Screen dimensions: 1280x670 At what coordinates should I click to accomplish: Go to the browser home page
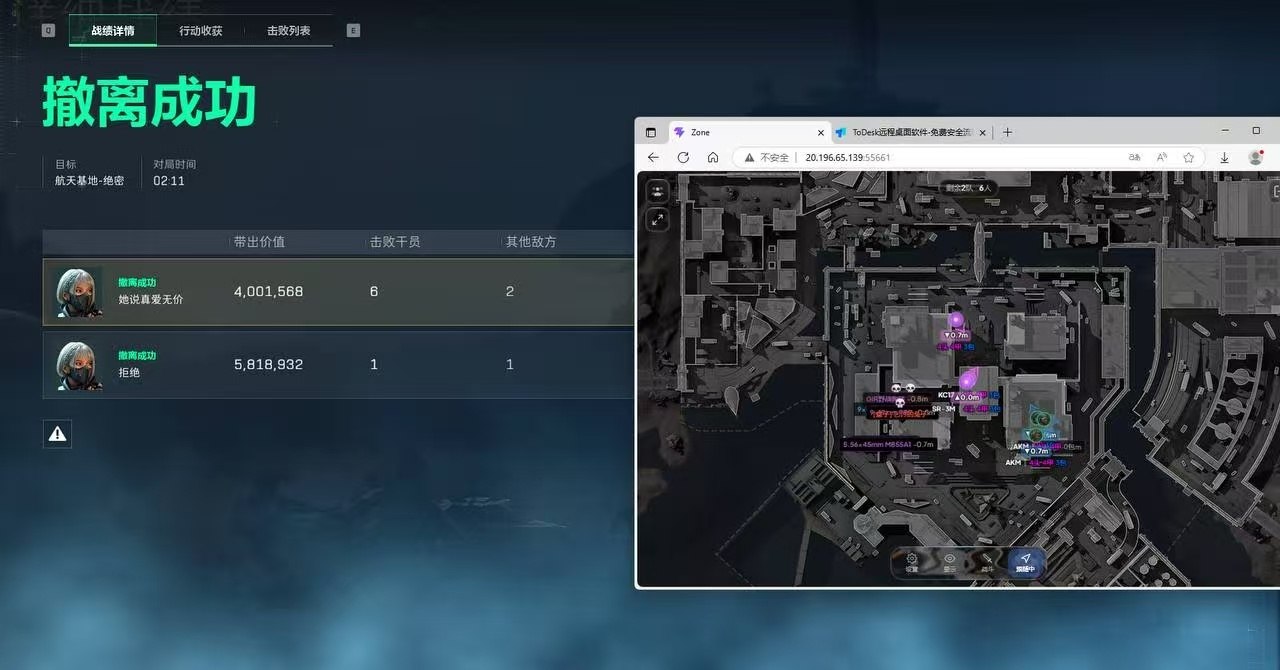(713, 157)
